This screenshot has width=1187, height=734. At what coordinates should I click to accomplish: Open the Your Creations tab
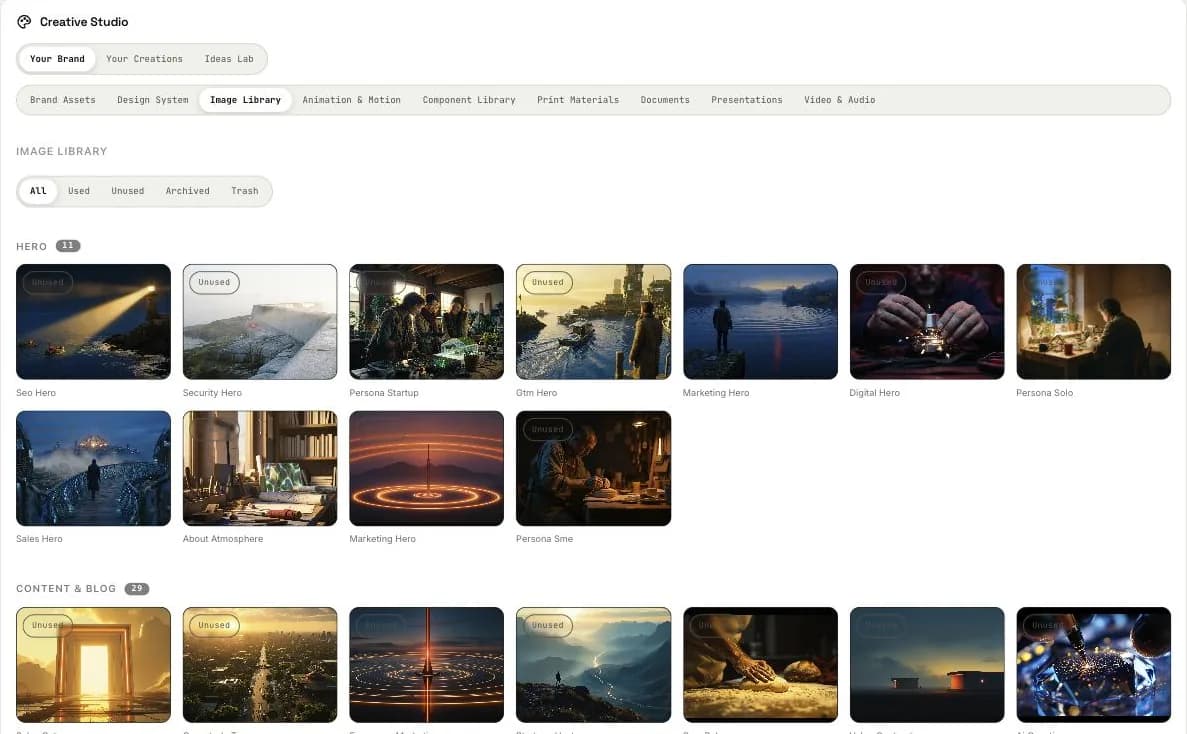pos(145,59)
